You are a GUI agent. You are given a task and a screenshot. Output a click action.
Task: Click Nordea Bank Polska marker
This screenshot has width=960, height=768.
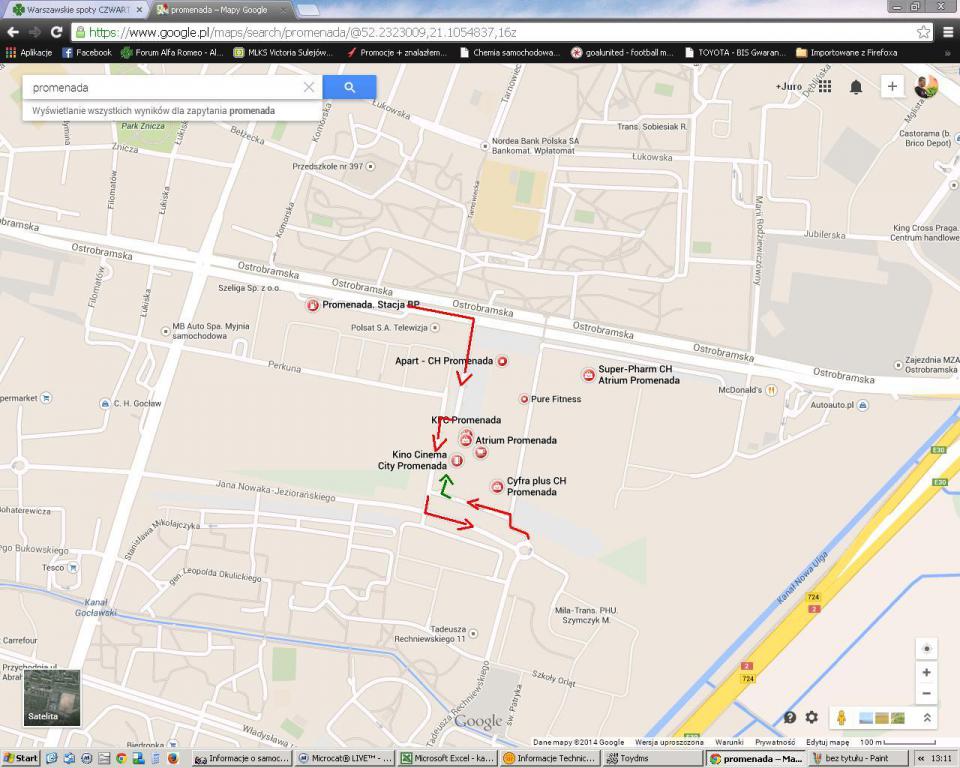point(485,146)
